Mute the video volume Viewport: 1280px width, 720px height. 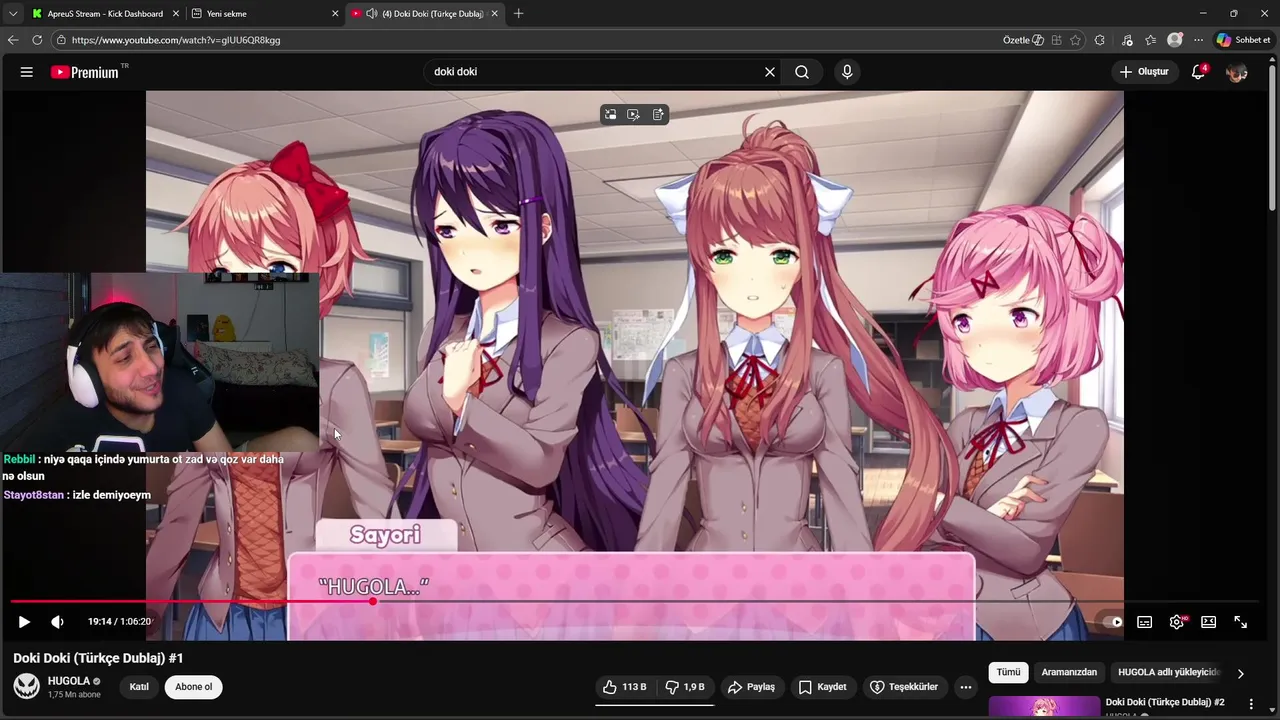click(57, 622)
